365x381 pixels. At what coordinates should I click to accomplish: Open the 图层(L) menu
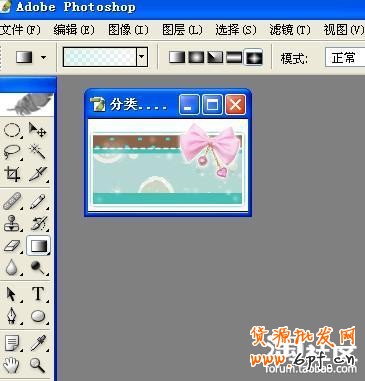point(182,30)
